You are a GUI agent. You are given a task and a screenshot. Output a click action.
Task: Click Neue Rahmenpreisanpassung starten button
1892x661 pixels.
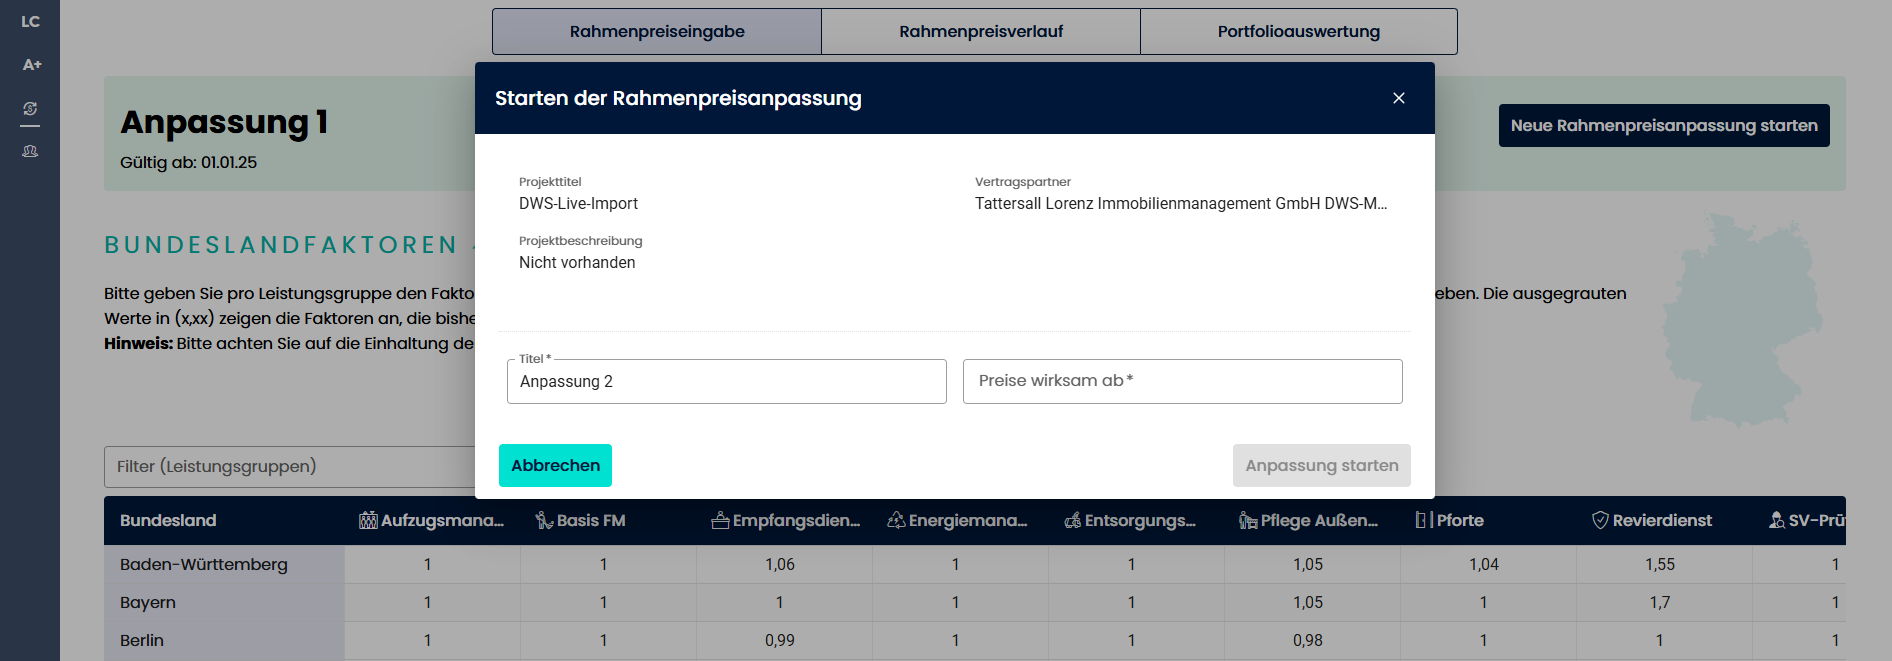coord(1663,126)
